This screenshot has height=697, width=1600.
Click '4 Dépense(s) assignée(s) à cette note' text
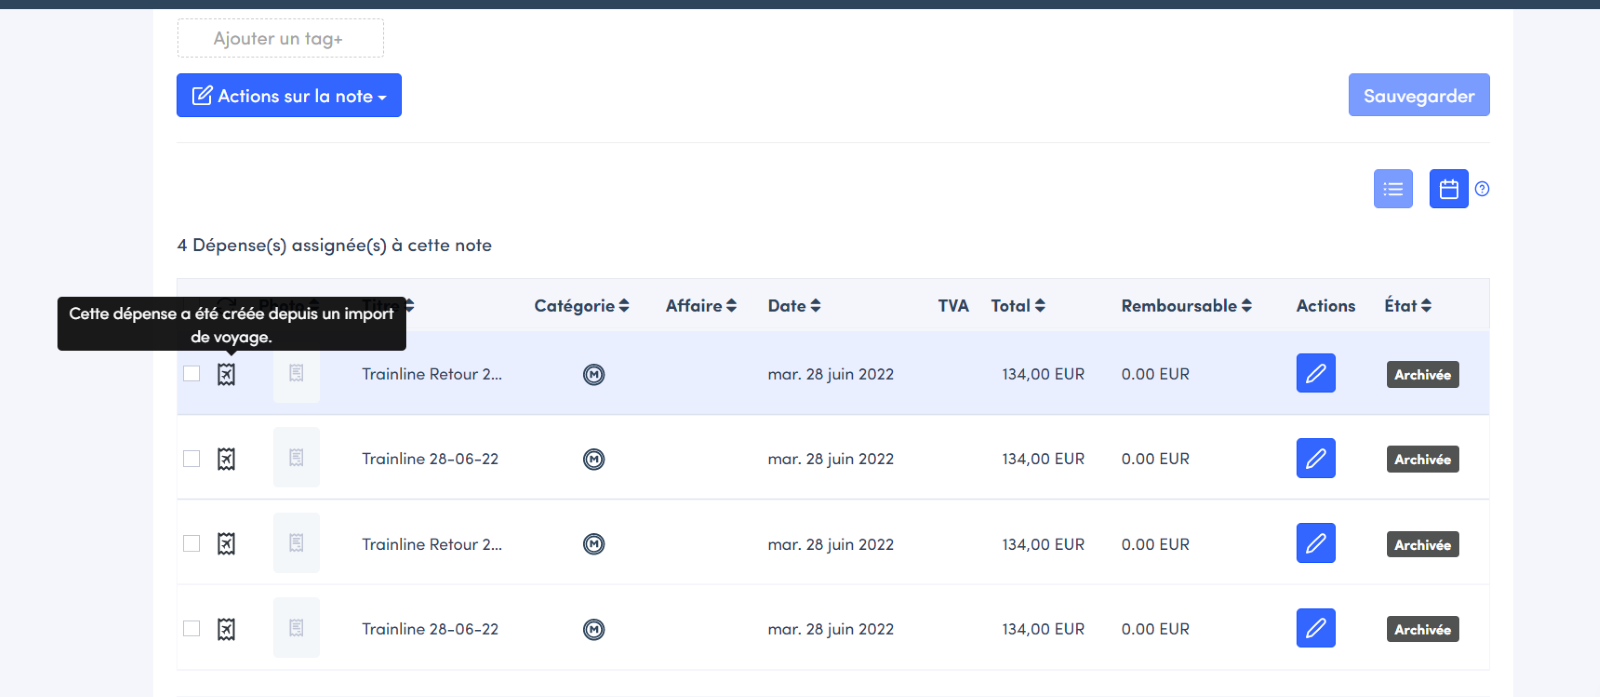tap(334, 245)
